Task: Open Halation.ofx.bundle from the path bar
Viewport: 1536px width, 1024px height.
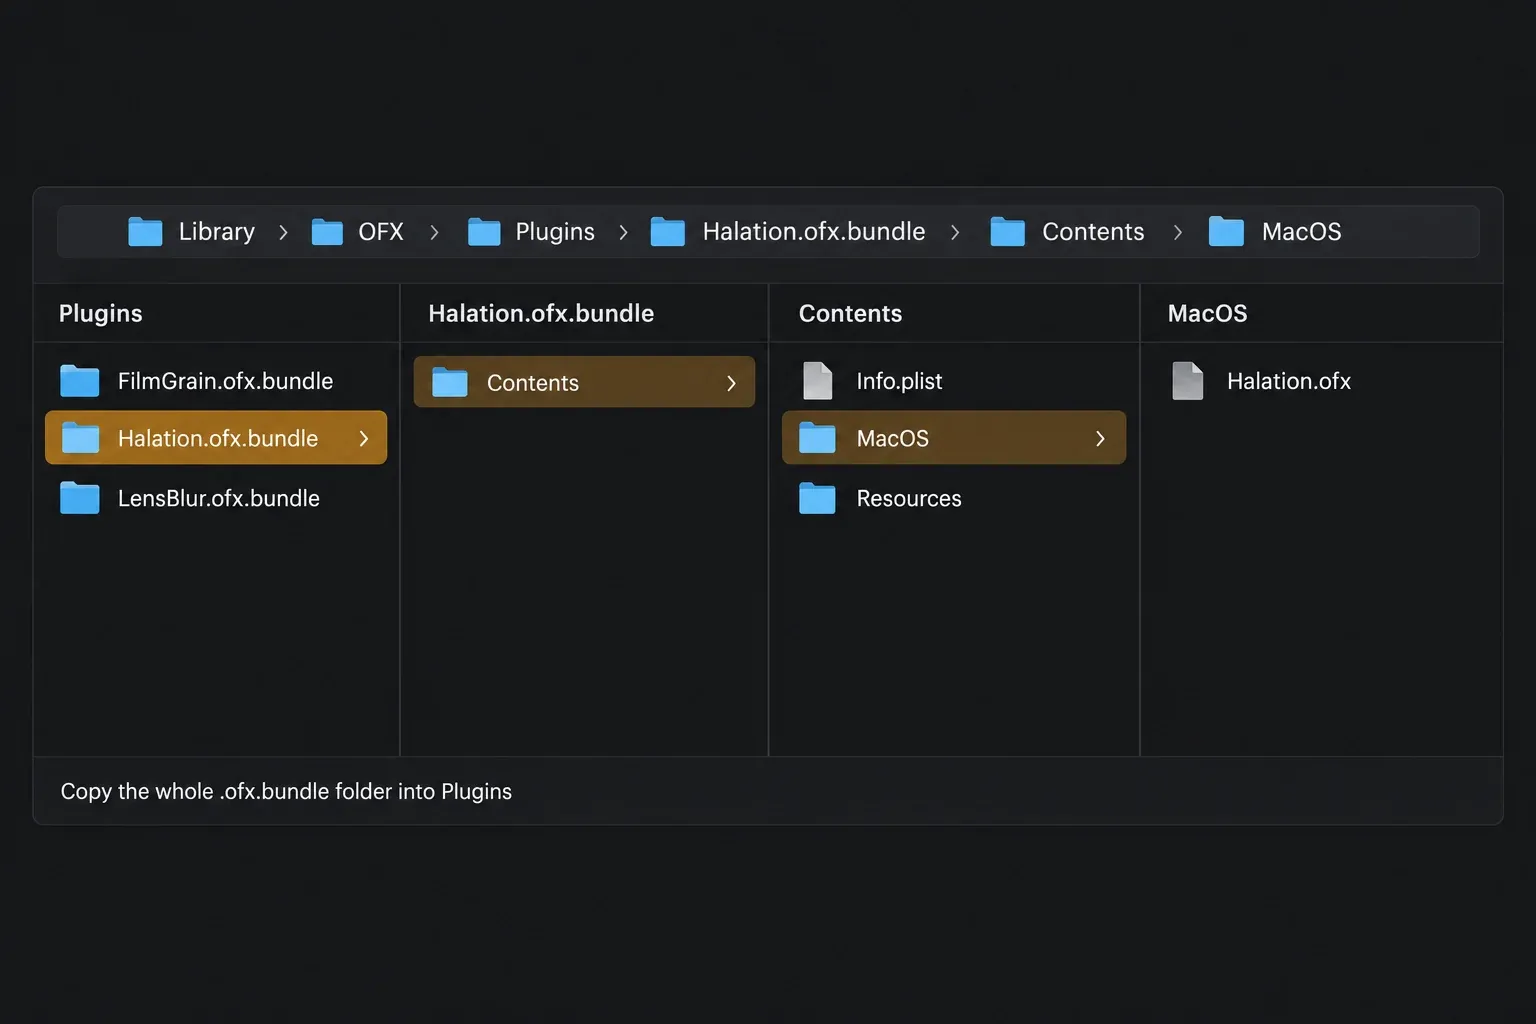Action: click(814, 232)
